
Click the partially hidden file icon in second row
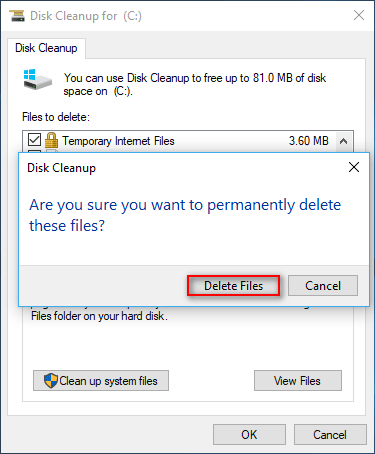[52, 151]
